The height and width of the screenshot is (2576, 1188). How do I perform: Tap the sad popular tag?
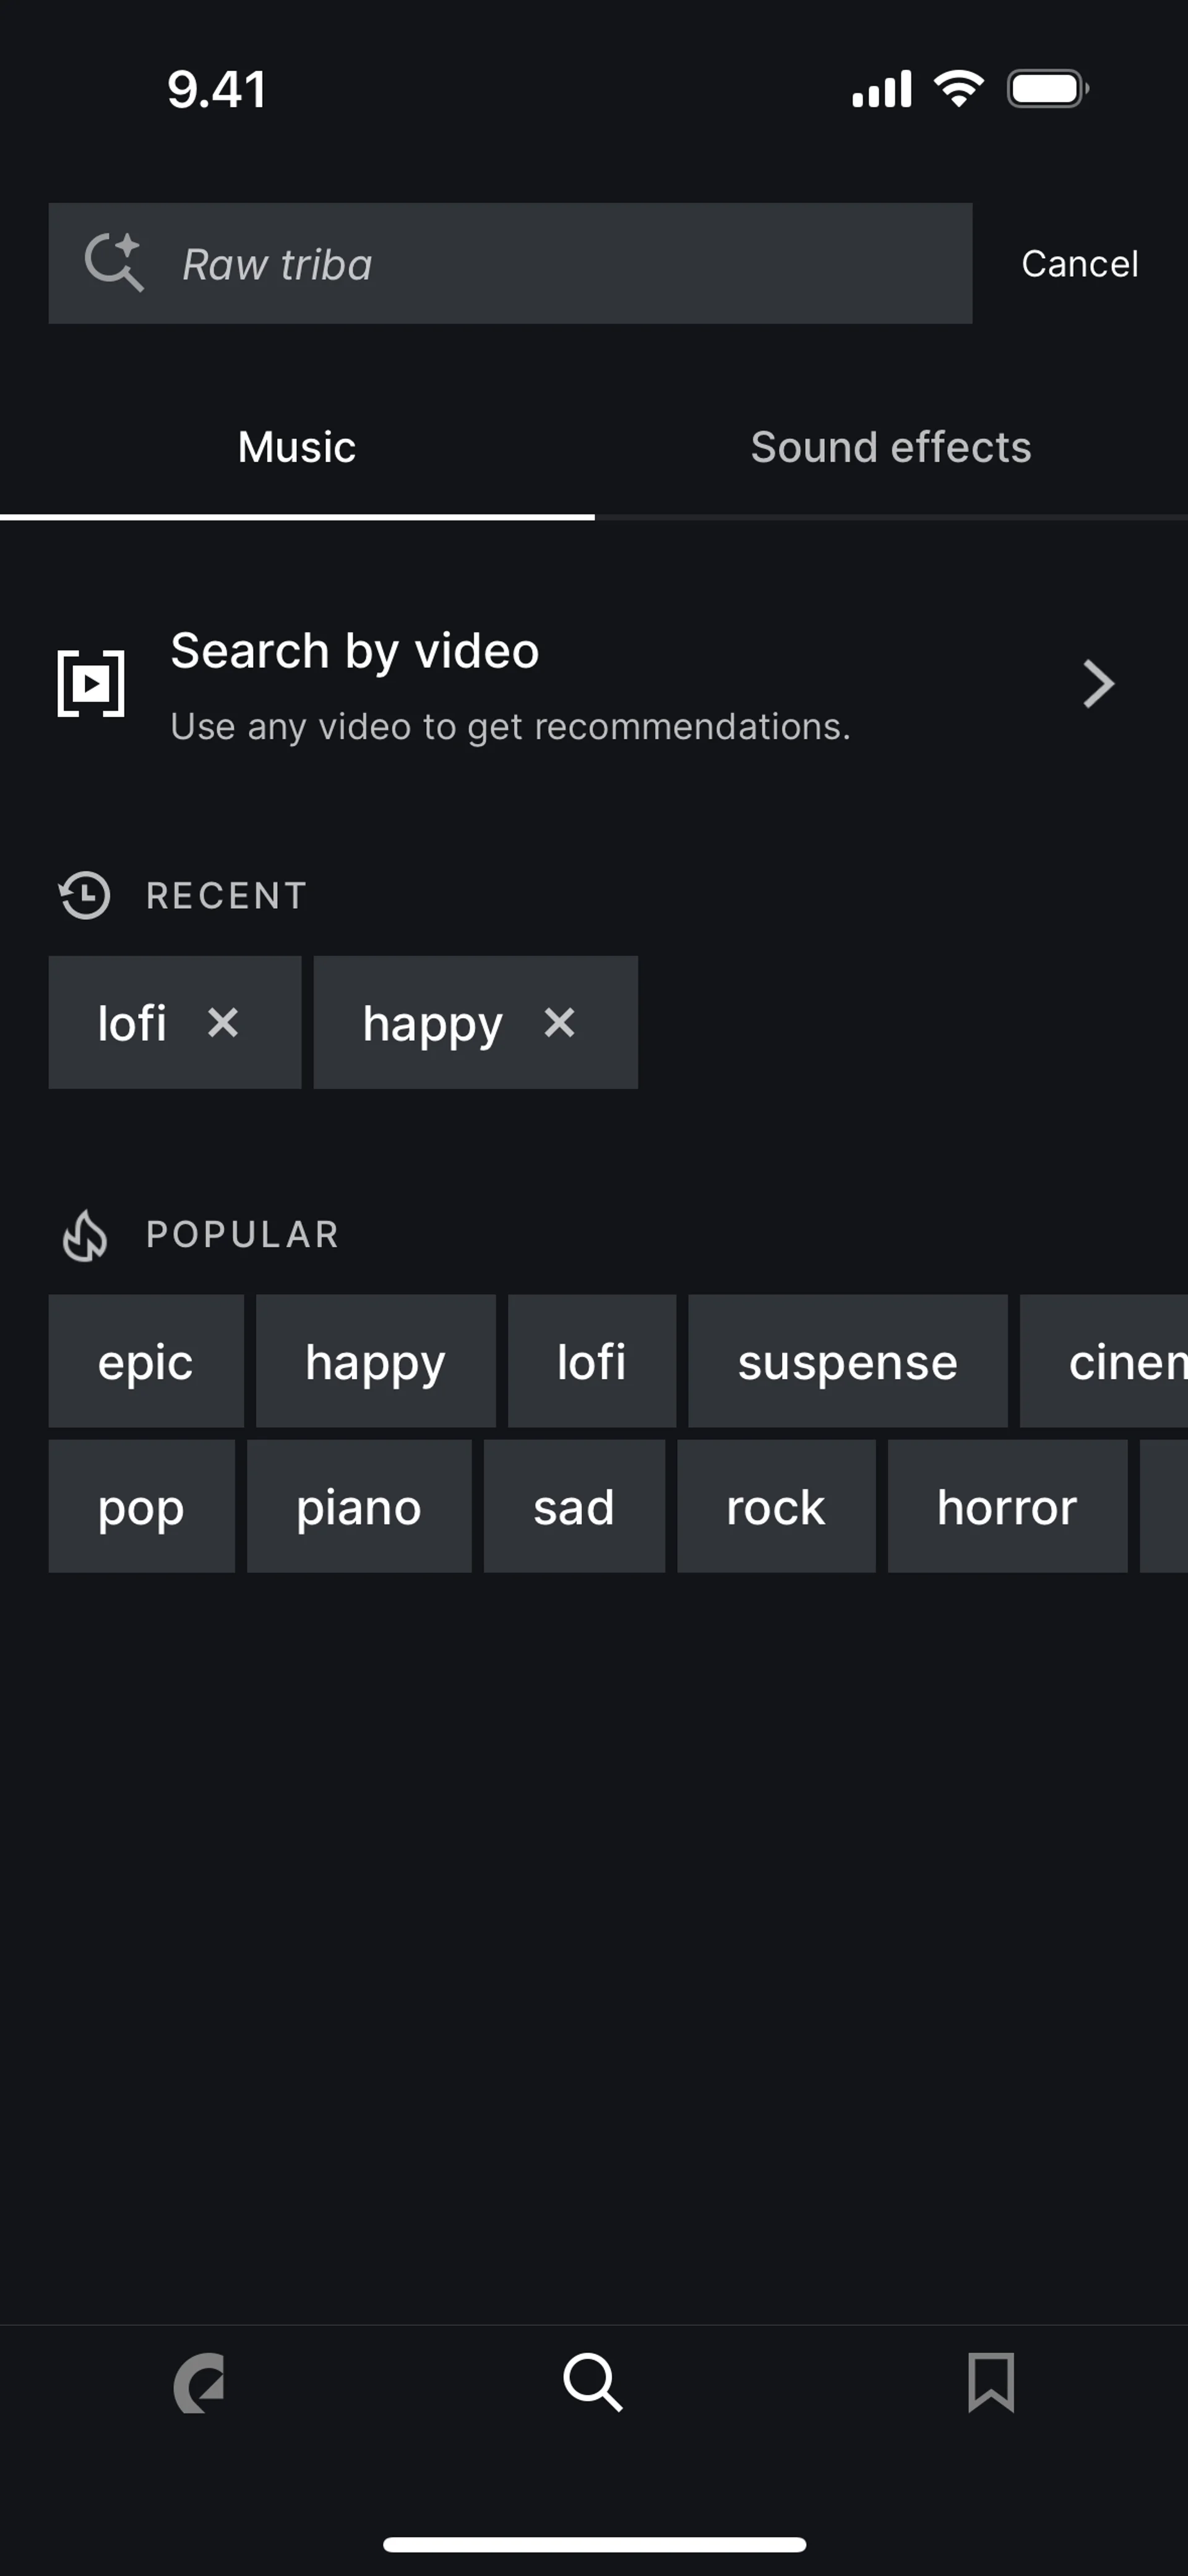[574, 1507]
